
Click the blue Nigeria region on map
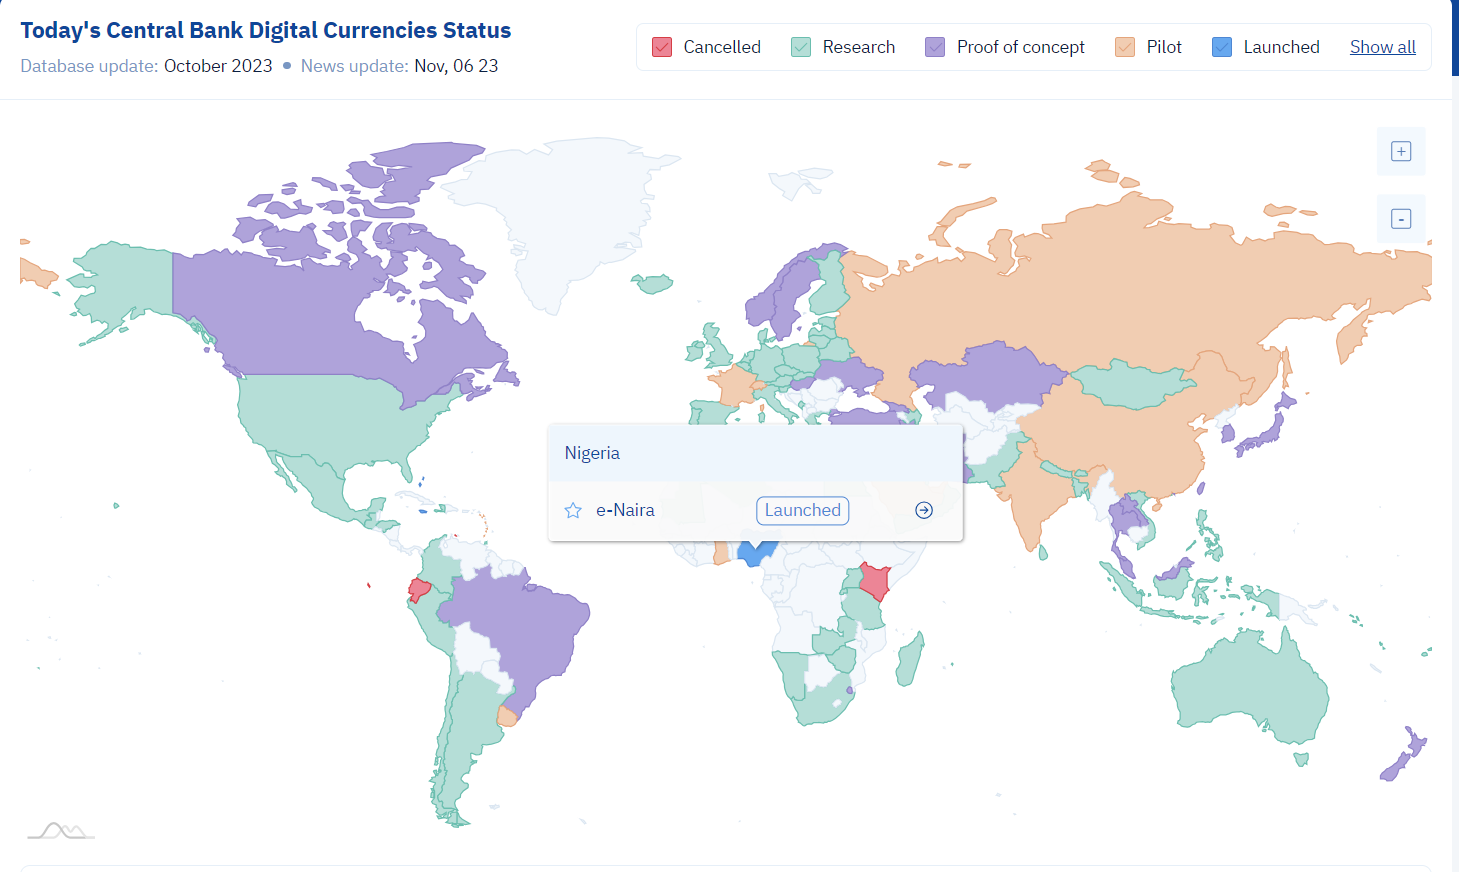(x=755, y=553)
